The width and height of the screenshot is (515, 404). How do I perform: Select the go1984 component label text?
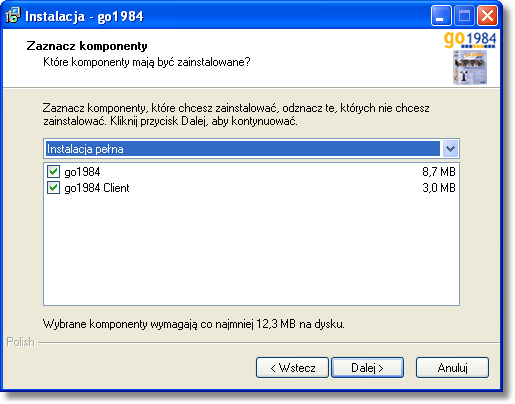pyautogui.click(x=82, y=172)
